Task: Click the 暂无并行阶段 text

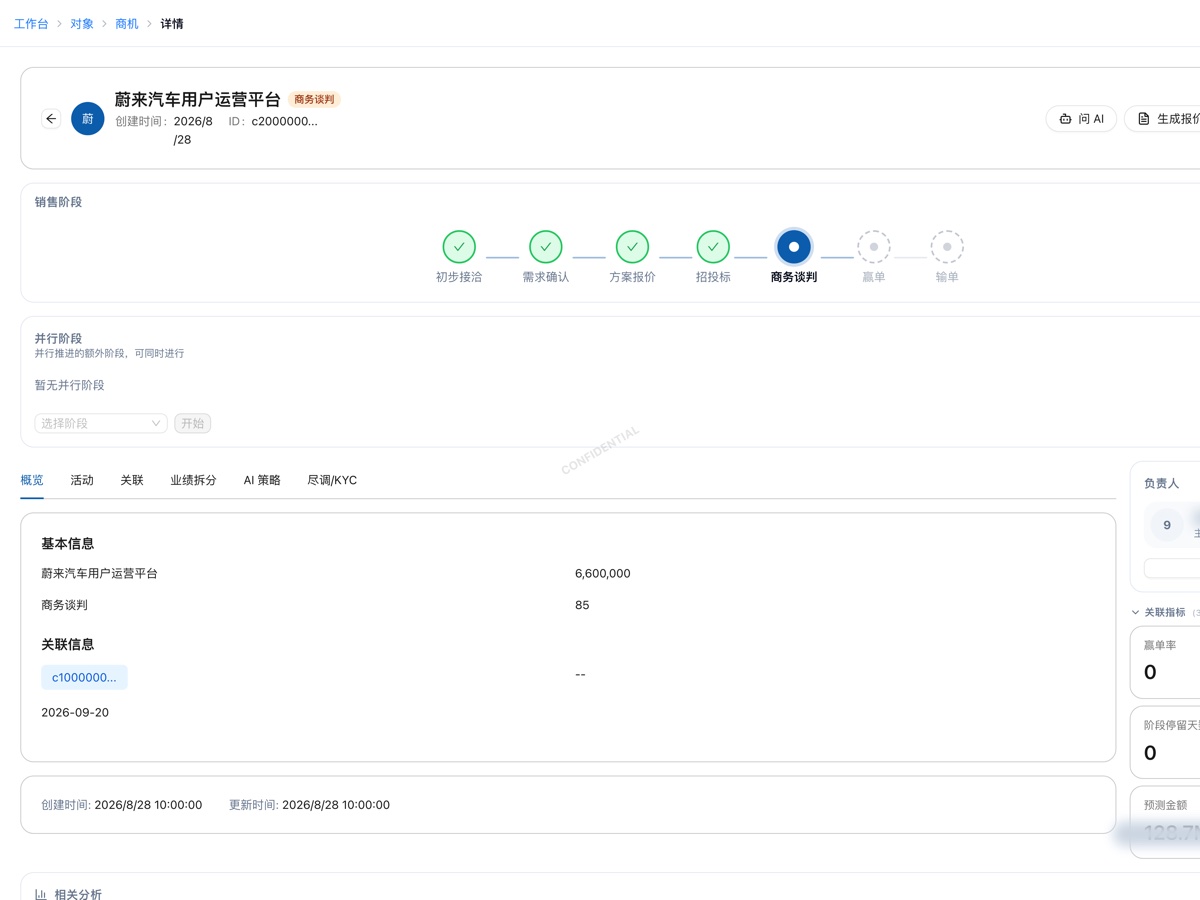Action: pyautogui.click(x=70, y=385)
